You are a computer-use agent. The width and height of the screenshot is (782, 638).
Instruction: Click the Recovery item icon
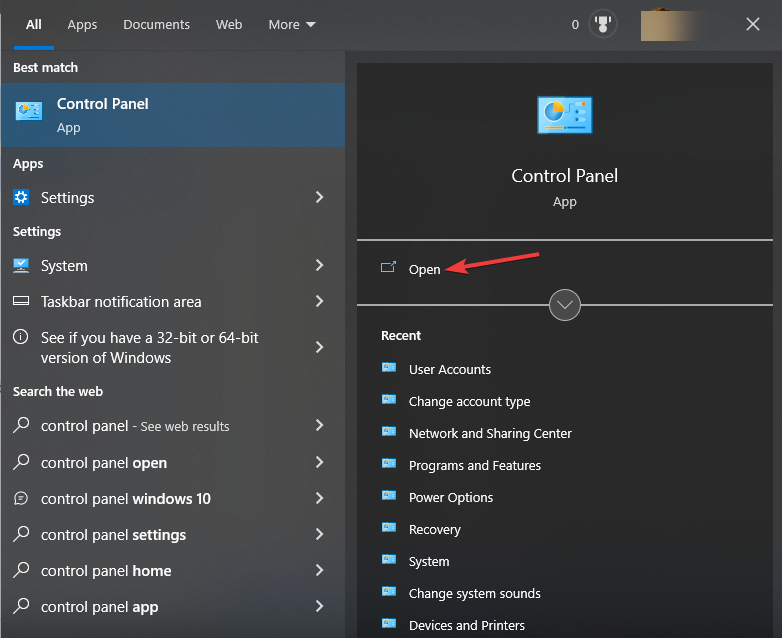pyautogui.click(x=389, y=528)
